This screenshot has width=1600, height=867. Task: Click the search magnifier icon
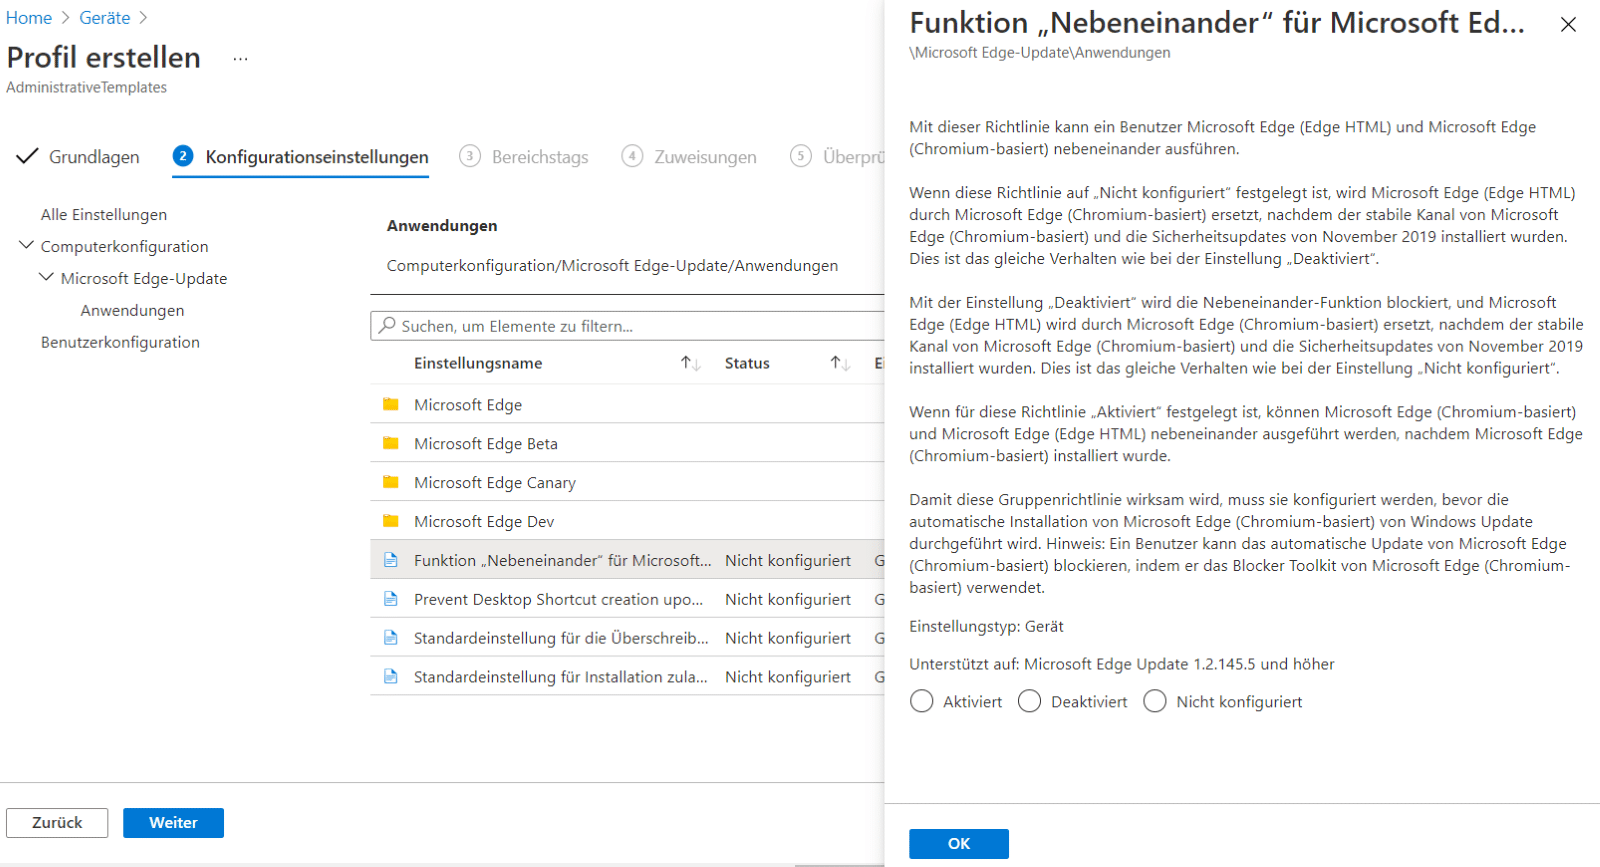click(x=387, y=325)
